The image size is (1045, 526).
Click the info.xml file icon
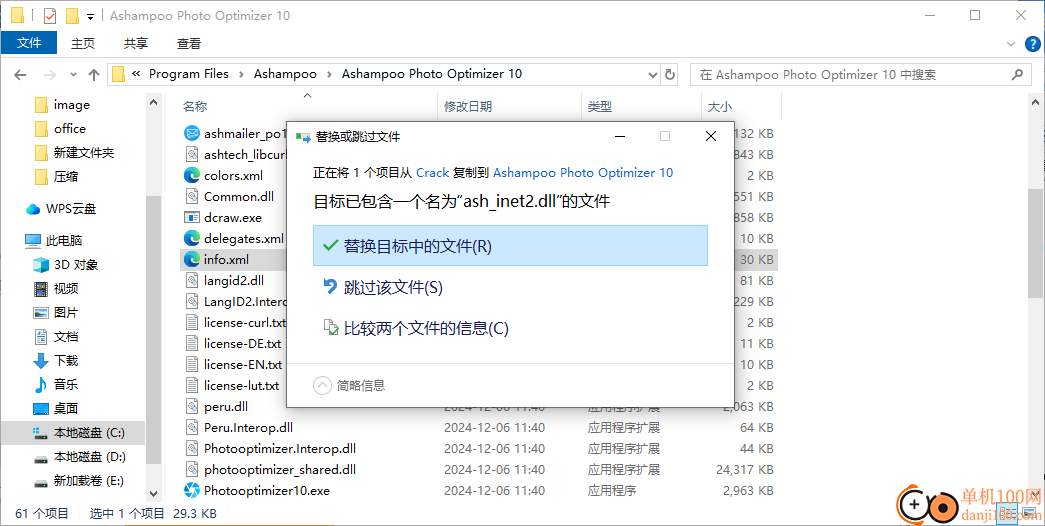[192, 259]
